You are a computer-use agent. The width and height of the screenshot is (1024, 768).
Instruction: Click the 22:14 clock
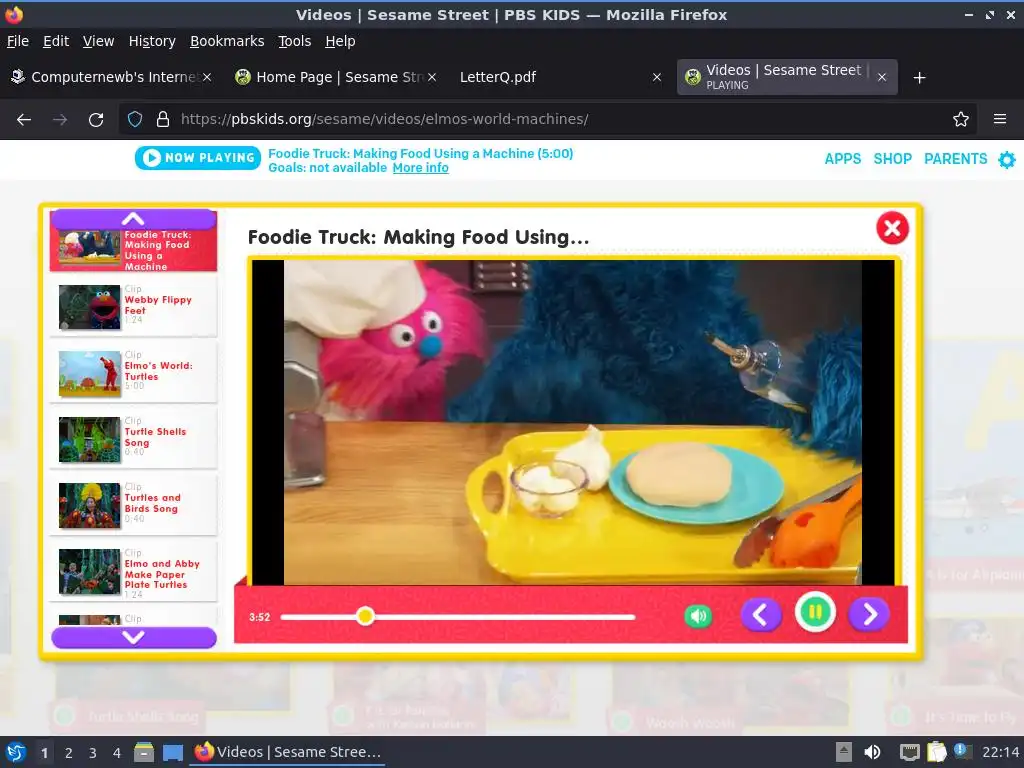tap(1000, 752)
